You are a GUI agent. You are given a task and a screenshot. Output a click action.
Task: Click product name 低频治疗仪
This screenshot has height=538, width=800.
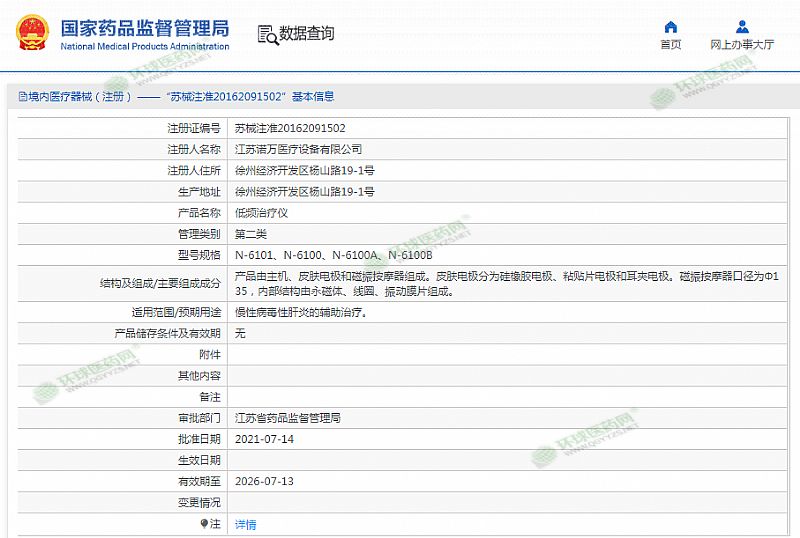coord(261,213)
